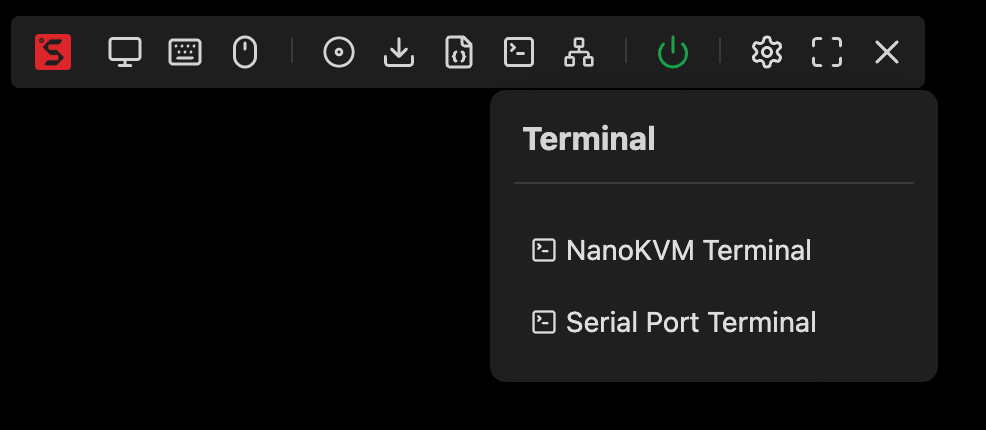Click the green power icon
The height and width of the screenshot is (430, 986).
[673, 52]
